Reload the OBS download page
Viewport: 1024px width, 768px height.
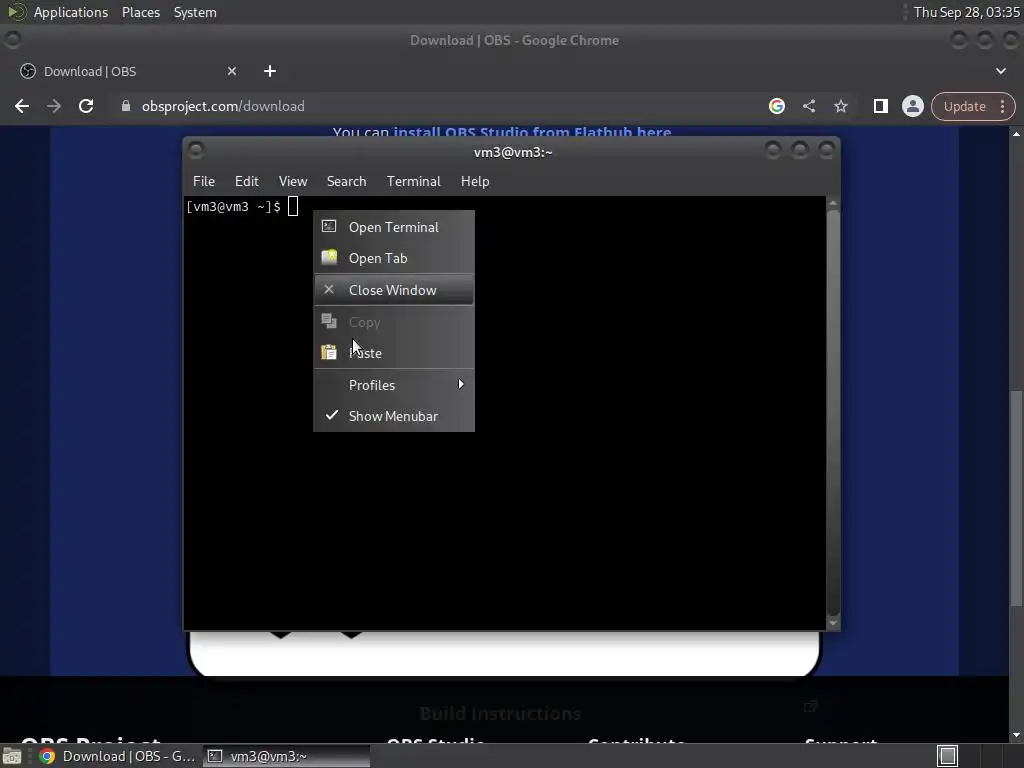pyautogui.click(x=86, y=106)
